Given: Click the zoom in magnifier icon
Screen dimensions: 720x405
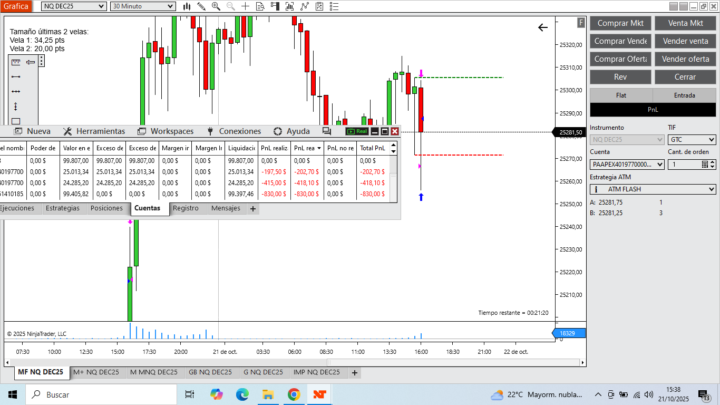Looking at the screenshot, I should pos(216,6).
